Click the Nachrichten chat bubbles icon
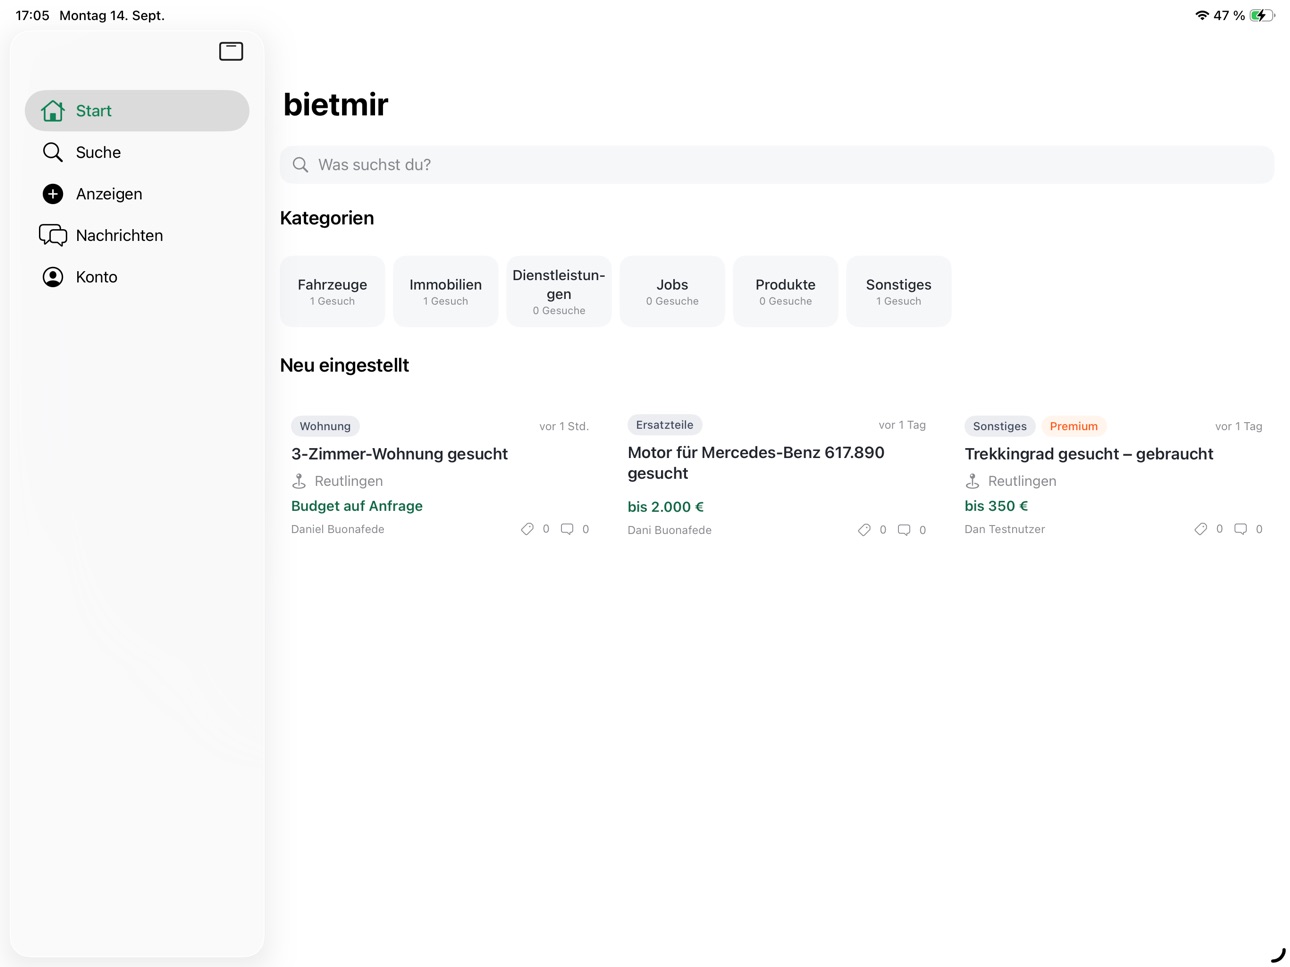Viewport: 1290px width, 967px height. click(53, 235)
